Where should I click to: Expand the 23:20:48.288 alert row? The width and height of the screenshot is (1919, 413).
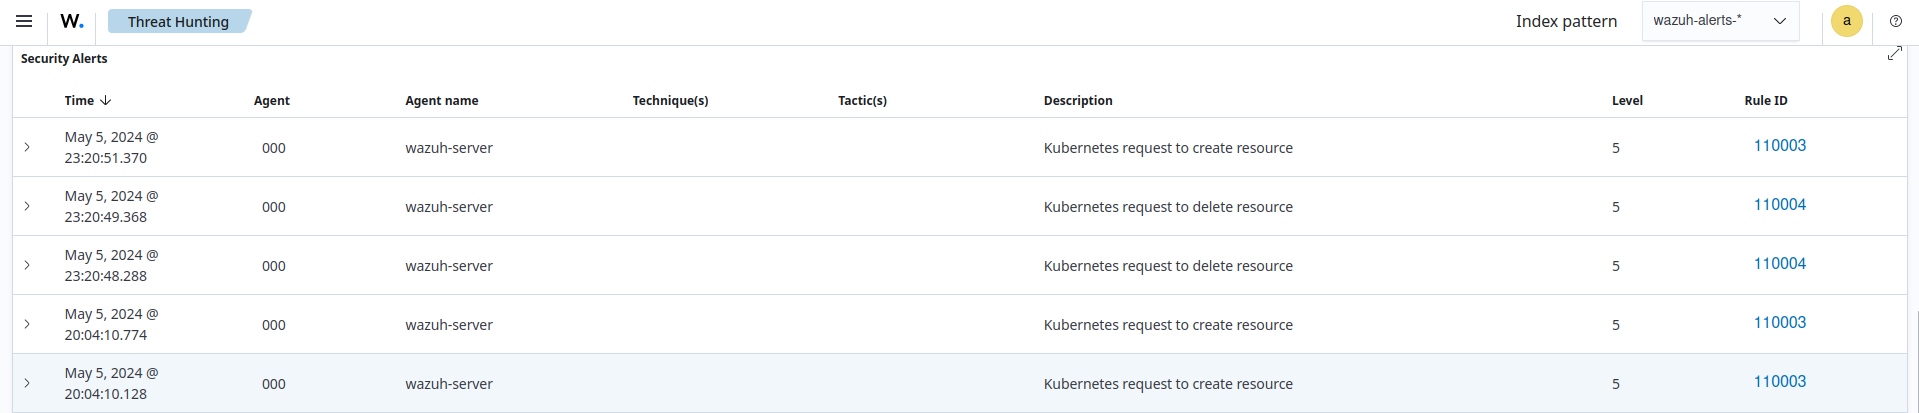[x=27, y=265]
